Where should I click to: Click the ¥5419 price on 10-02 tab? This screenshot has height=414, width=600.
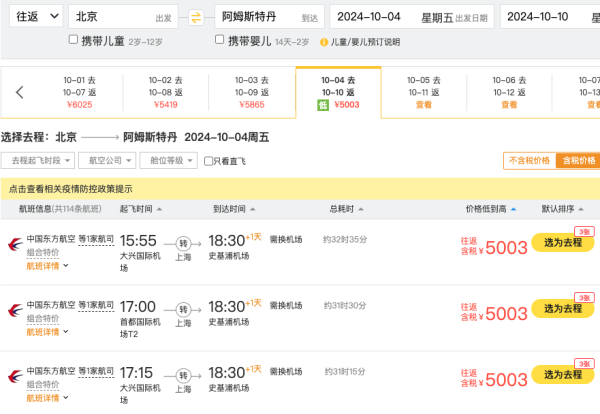166,105
